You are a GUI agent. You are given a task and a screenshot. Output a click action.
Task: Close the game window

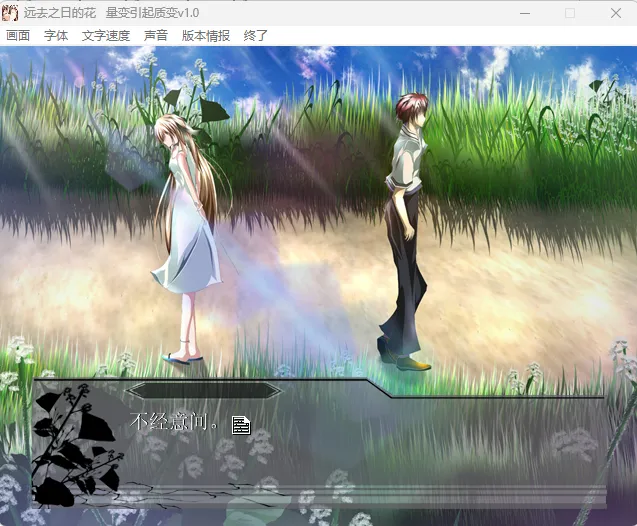point(616,13)
